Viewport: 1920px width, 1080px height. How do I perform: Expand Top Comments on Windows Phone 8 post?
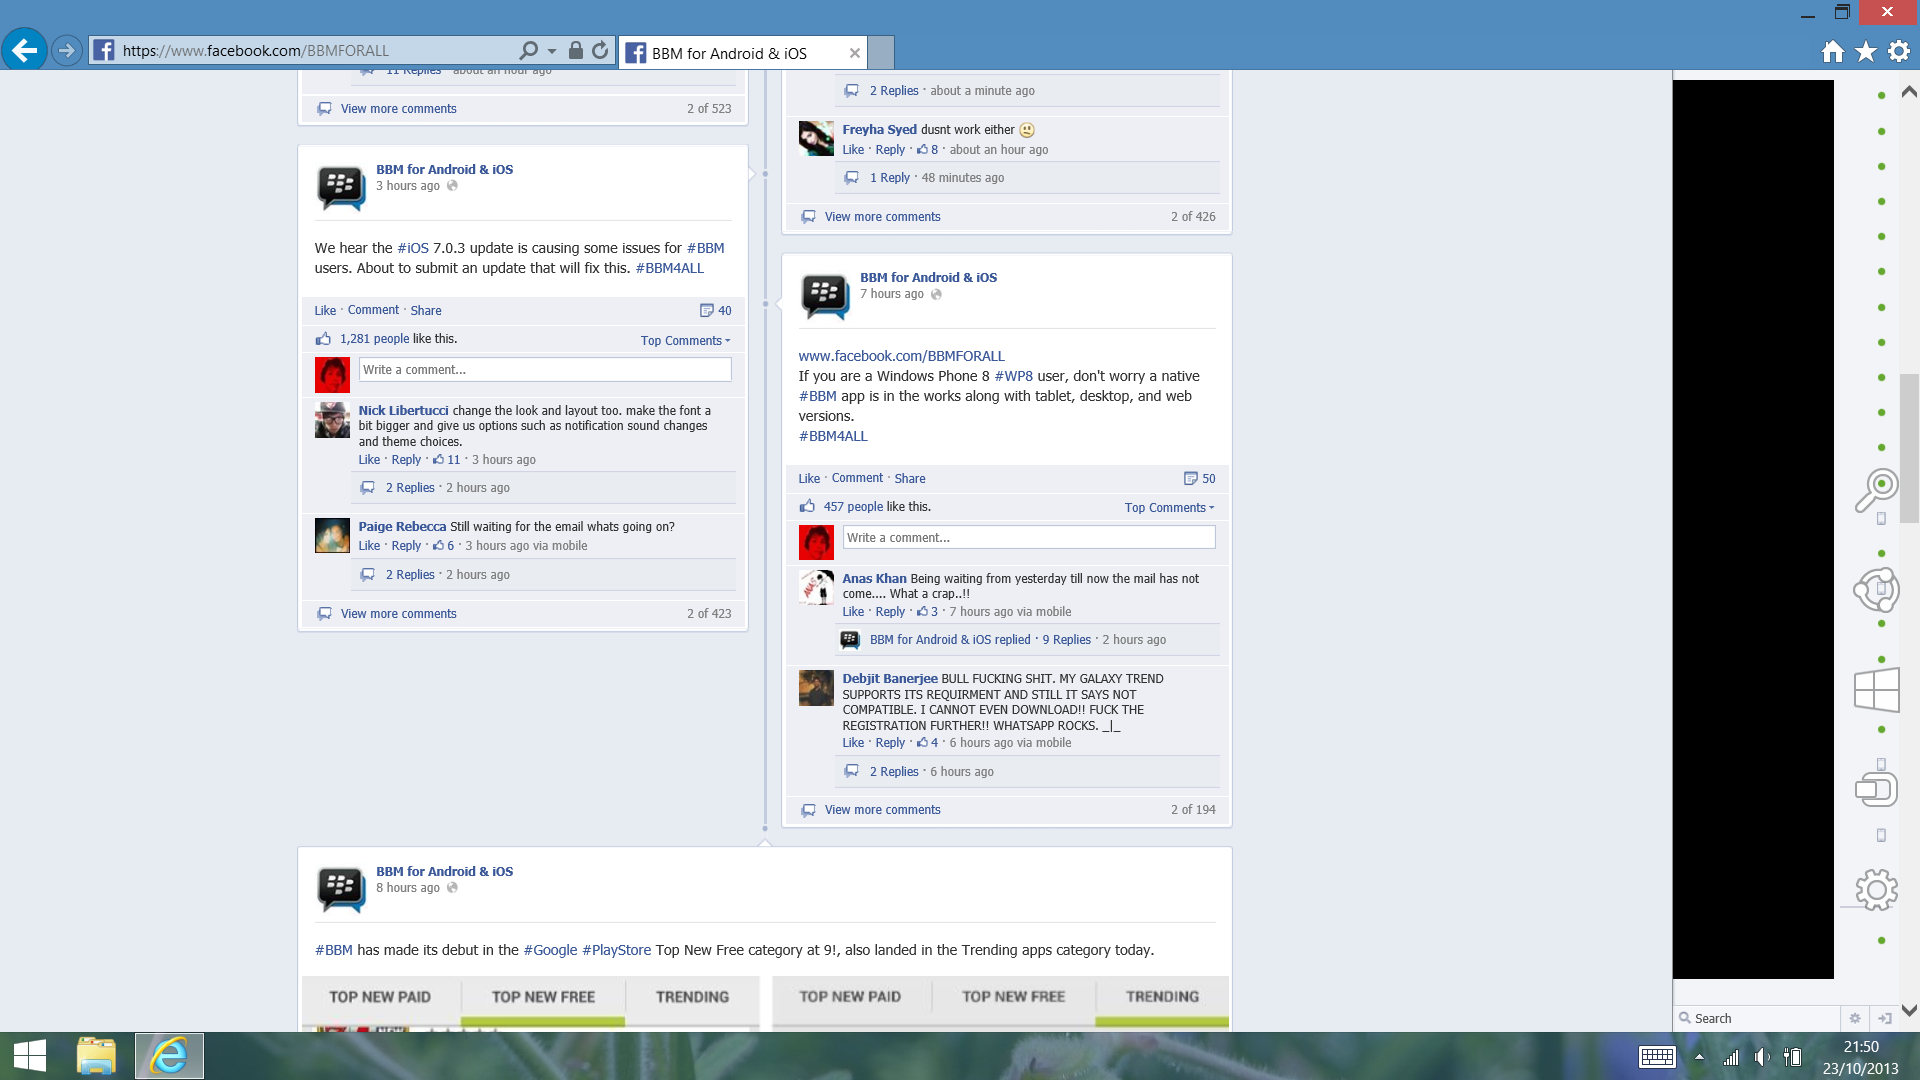(x=1169, y=507)
